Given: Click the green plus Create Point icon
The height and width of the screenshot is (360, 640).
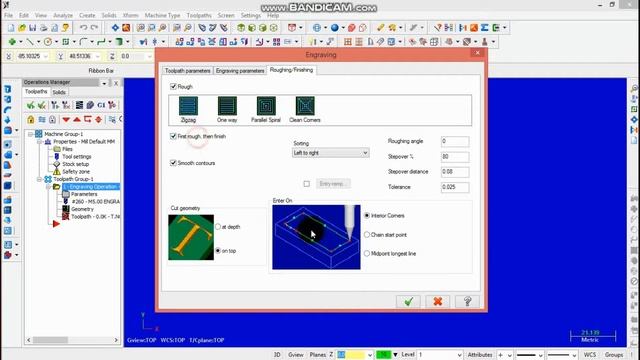Looking at the screenshot, I should tap(12, 42).
